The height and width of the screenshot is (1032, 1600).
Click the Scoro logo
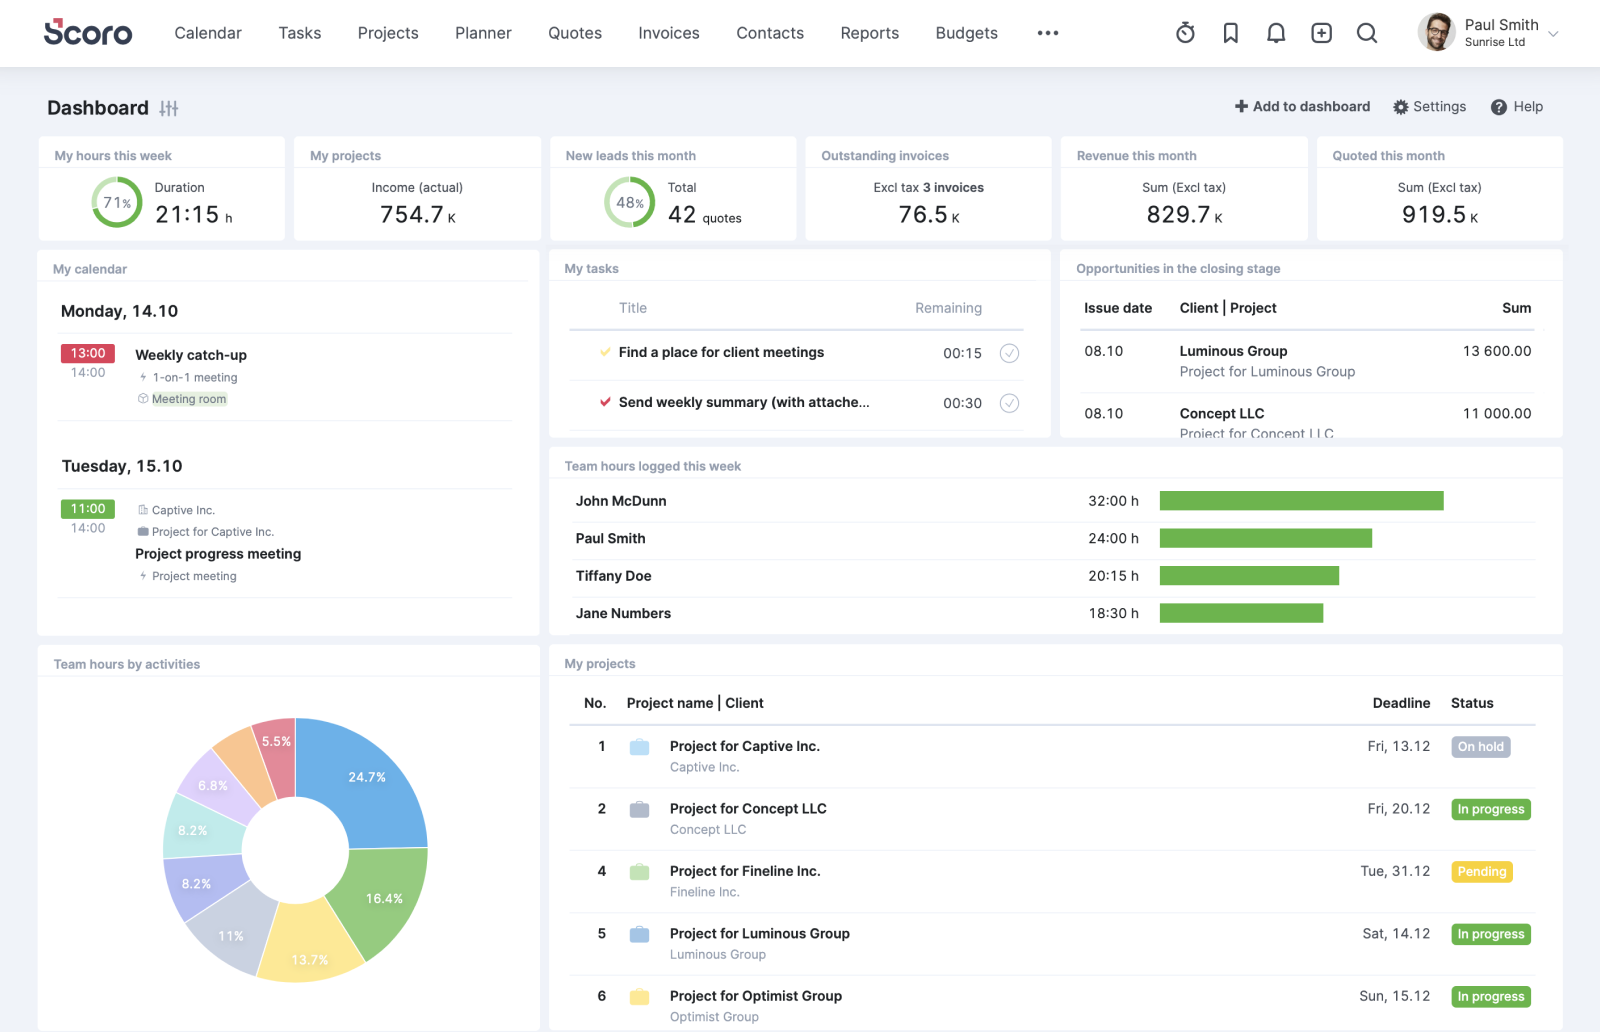[x=88, y=32]
